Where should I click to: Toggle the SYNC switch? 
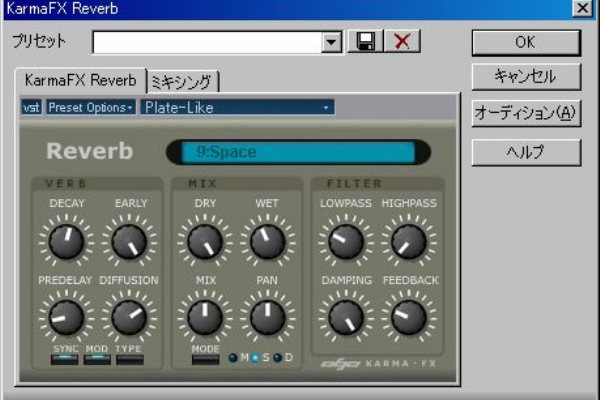coord(64,359)
